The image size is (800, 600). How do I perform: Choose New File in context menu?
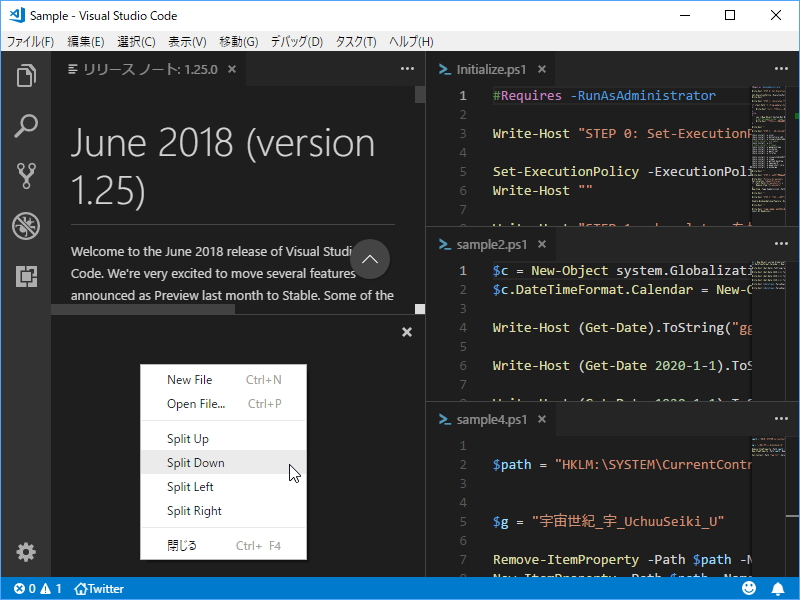(223, 380)
